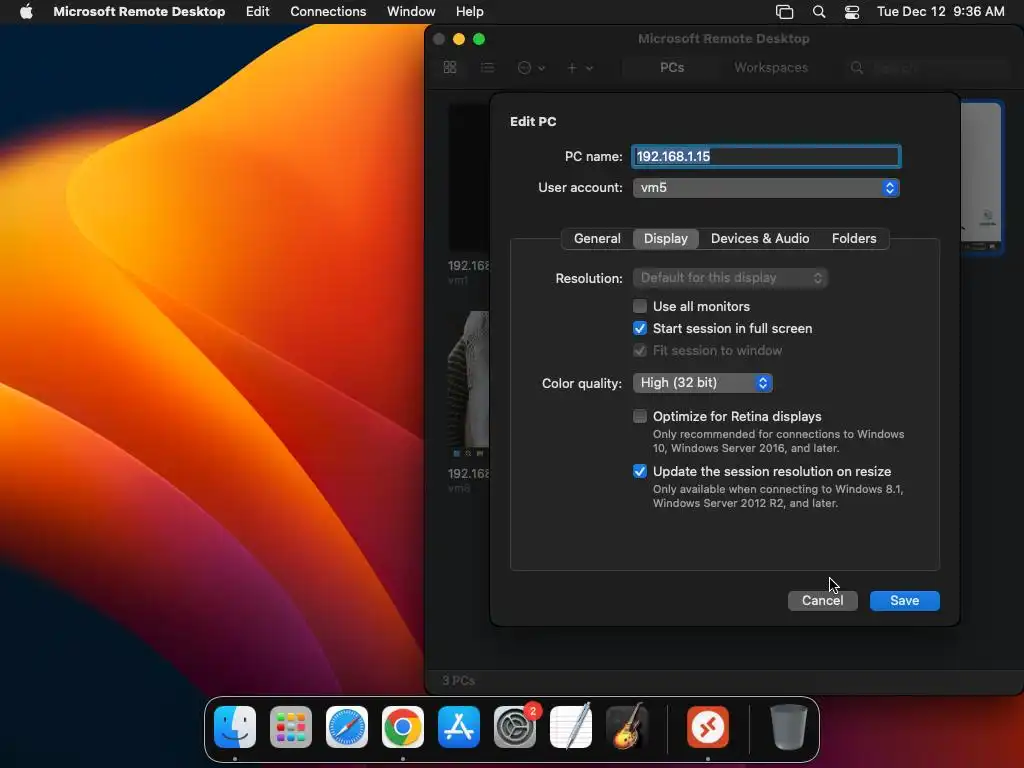Open App Store from the Dock
This screenshot has width=1024, height=768.
pos(459,726)
